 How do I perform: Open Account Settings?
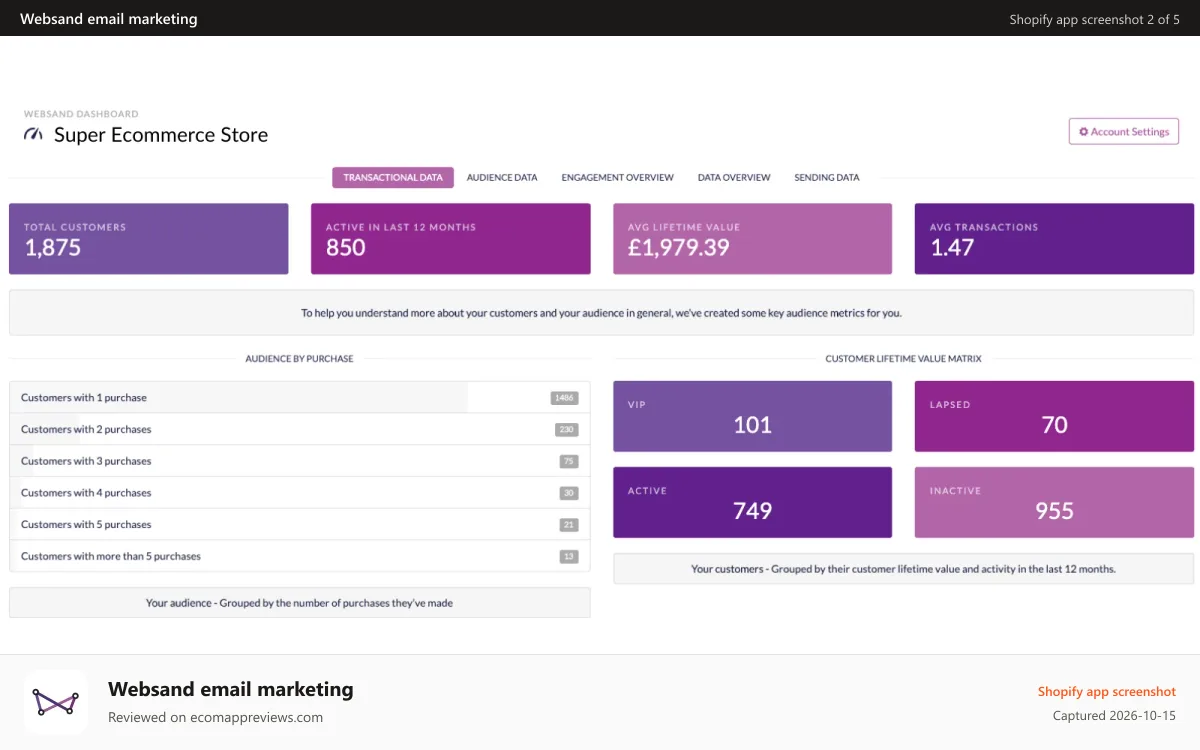point(1124,132)
